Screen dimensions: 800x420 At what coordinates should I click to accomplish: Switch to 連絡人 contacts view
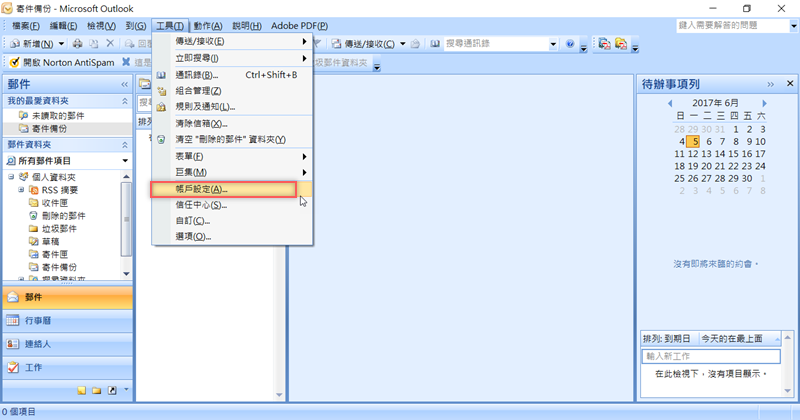pyautogui.click(x=67, y=344)
